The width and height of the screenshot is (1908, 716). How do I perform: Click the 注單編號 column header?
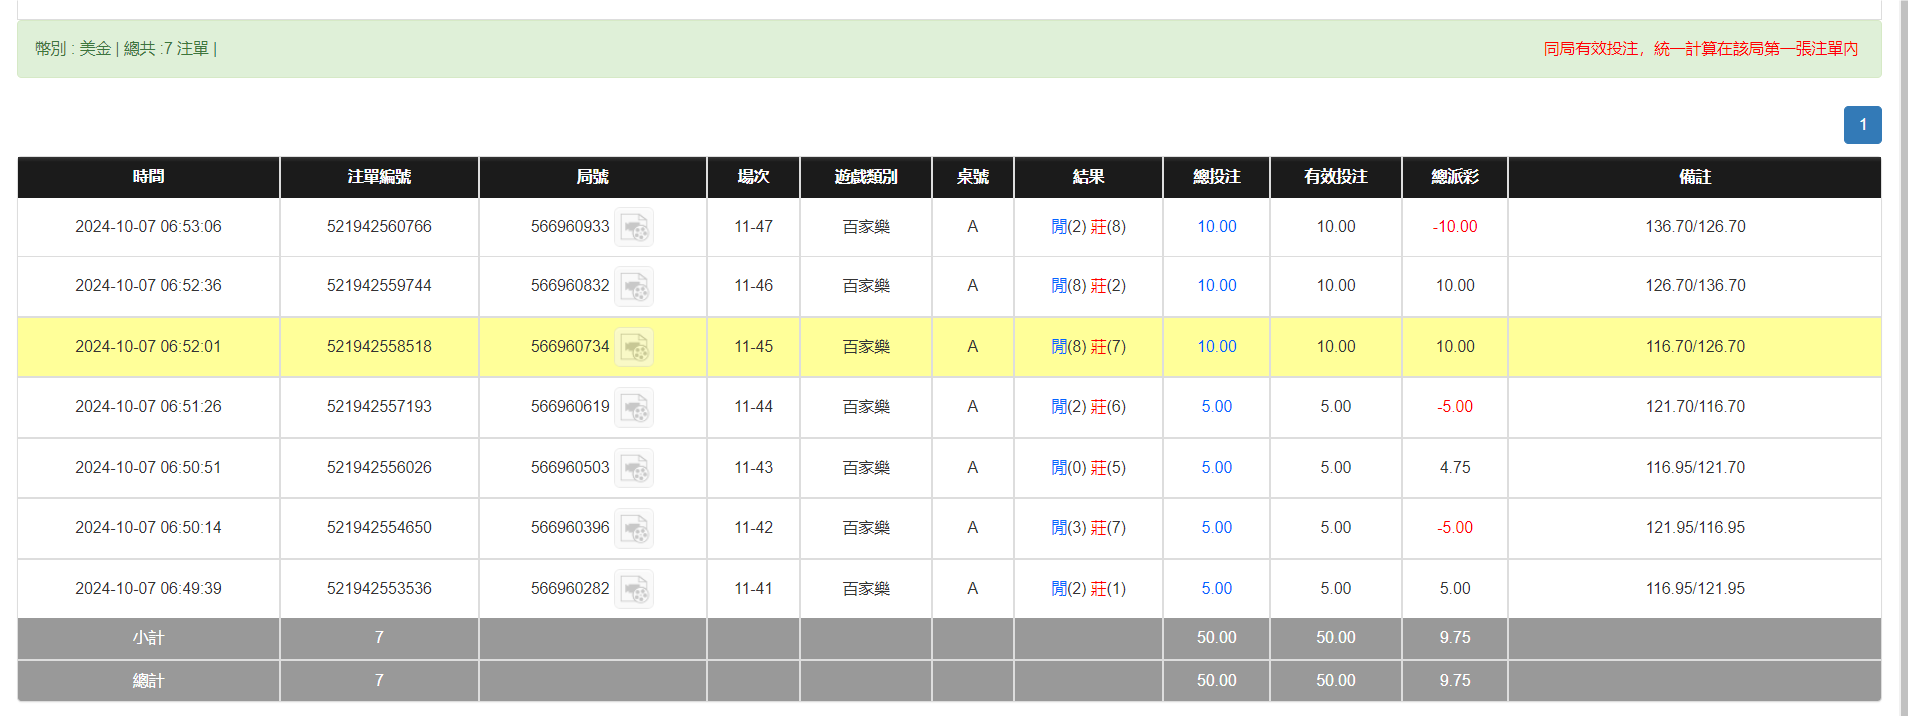pos(379,177)
